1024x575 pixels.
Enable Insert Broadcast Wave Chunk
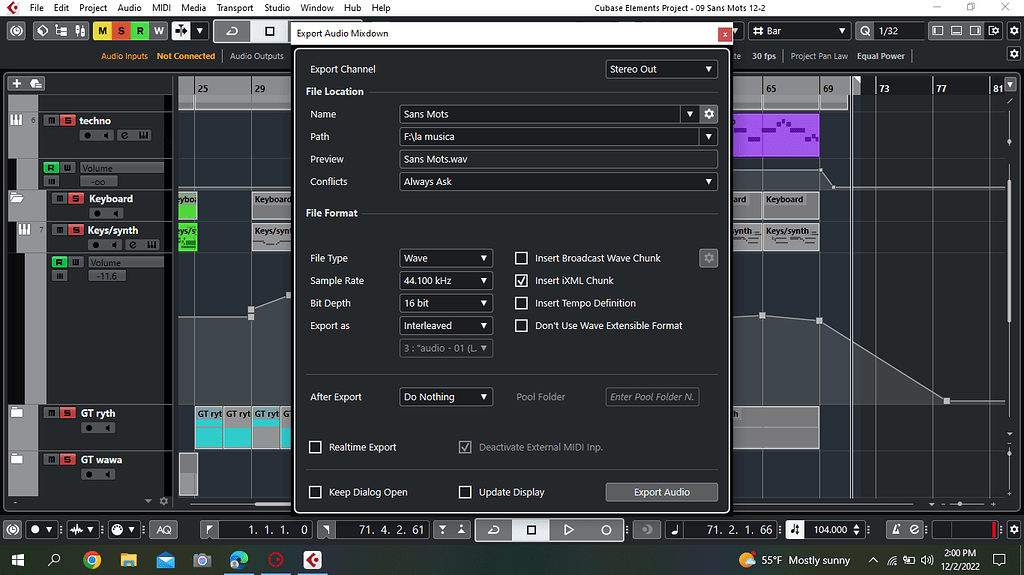tap(521, 258)
